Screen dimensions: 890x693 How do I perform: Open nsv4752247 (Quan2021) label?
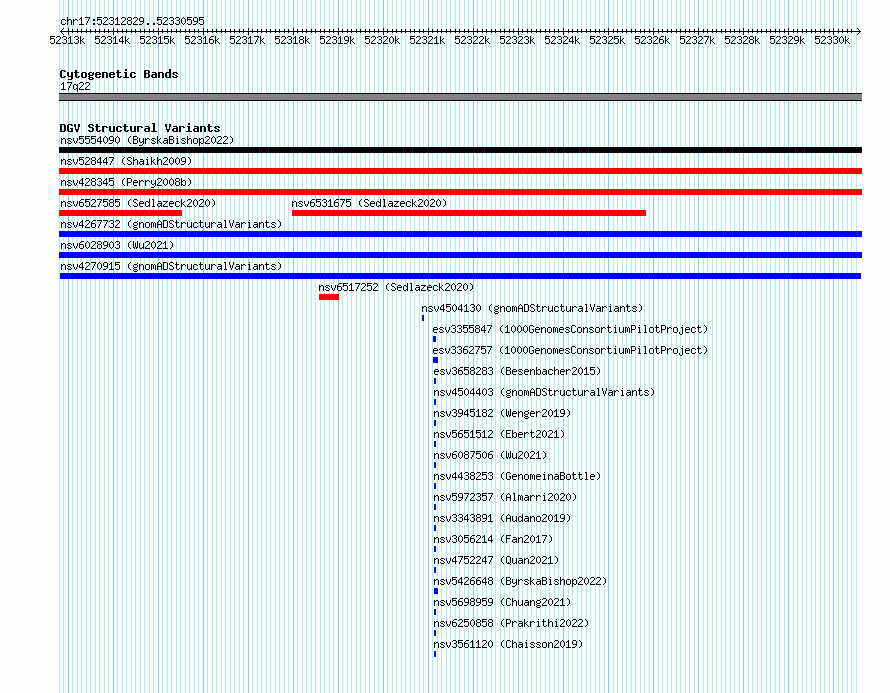pyautogui.click(x=496, y=560)
